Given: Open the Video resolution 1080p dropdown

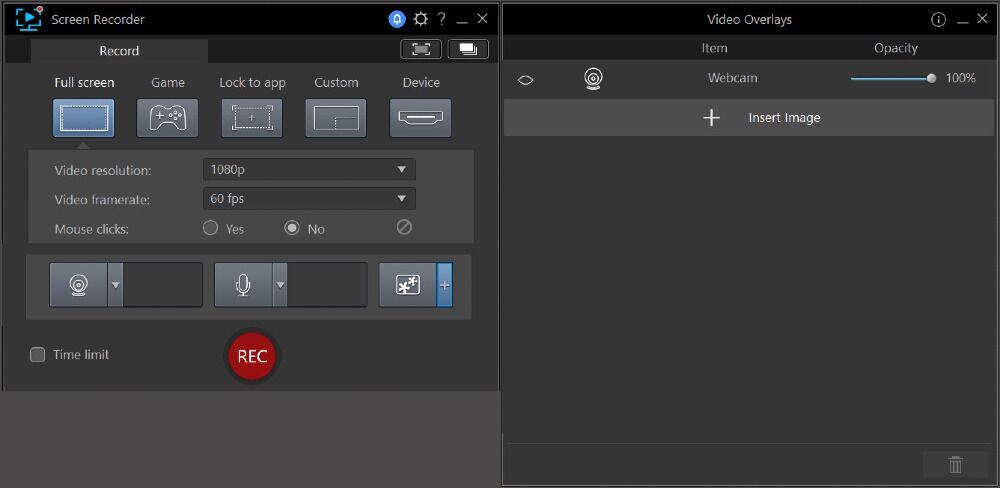Looking at the screenshot, I should pyautogui.click(x=309, y=170).
